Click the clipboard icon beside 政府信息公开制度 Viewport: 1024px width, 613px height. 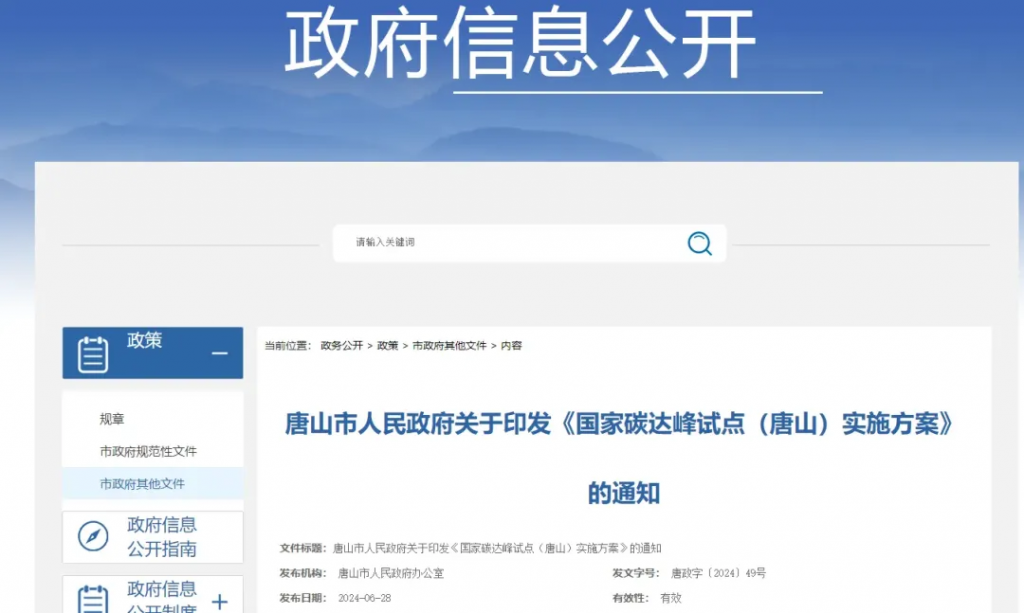(93, 599)
